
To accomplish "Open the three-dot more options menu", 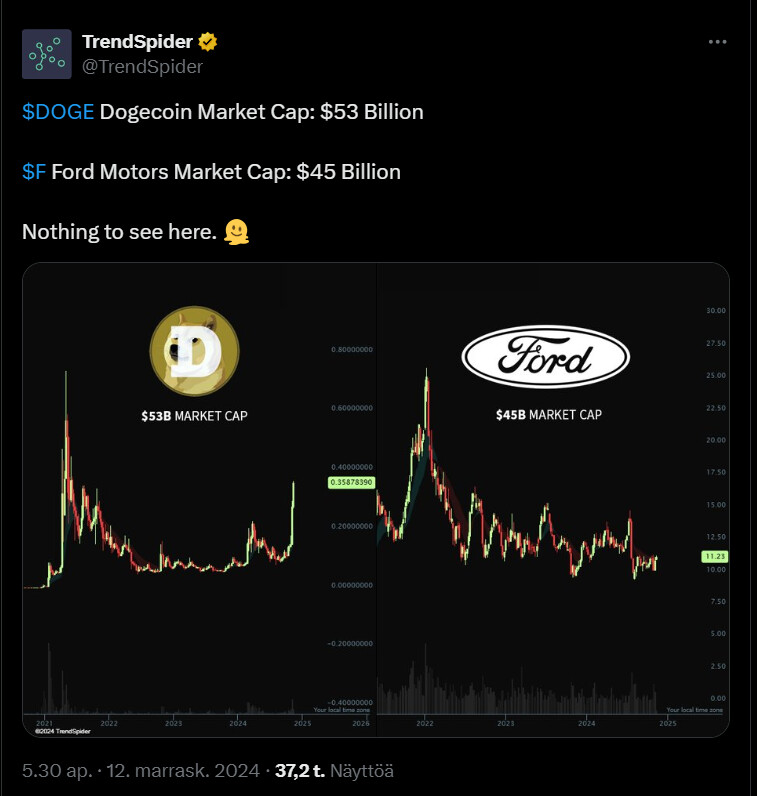I will click(717, 42).
